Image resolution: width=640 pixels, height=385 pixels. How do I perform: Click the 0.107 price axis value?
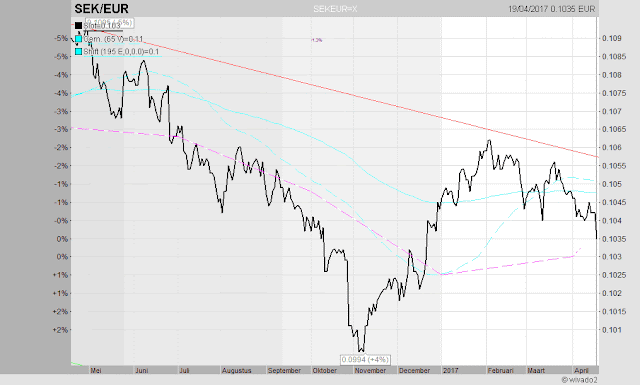612,111
